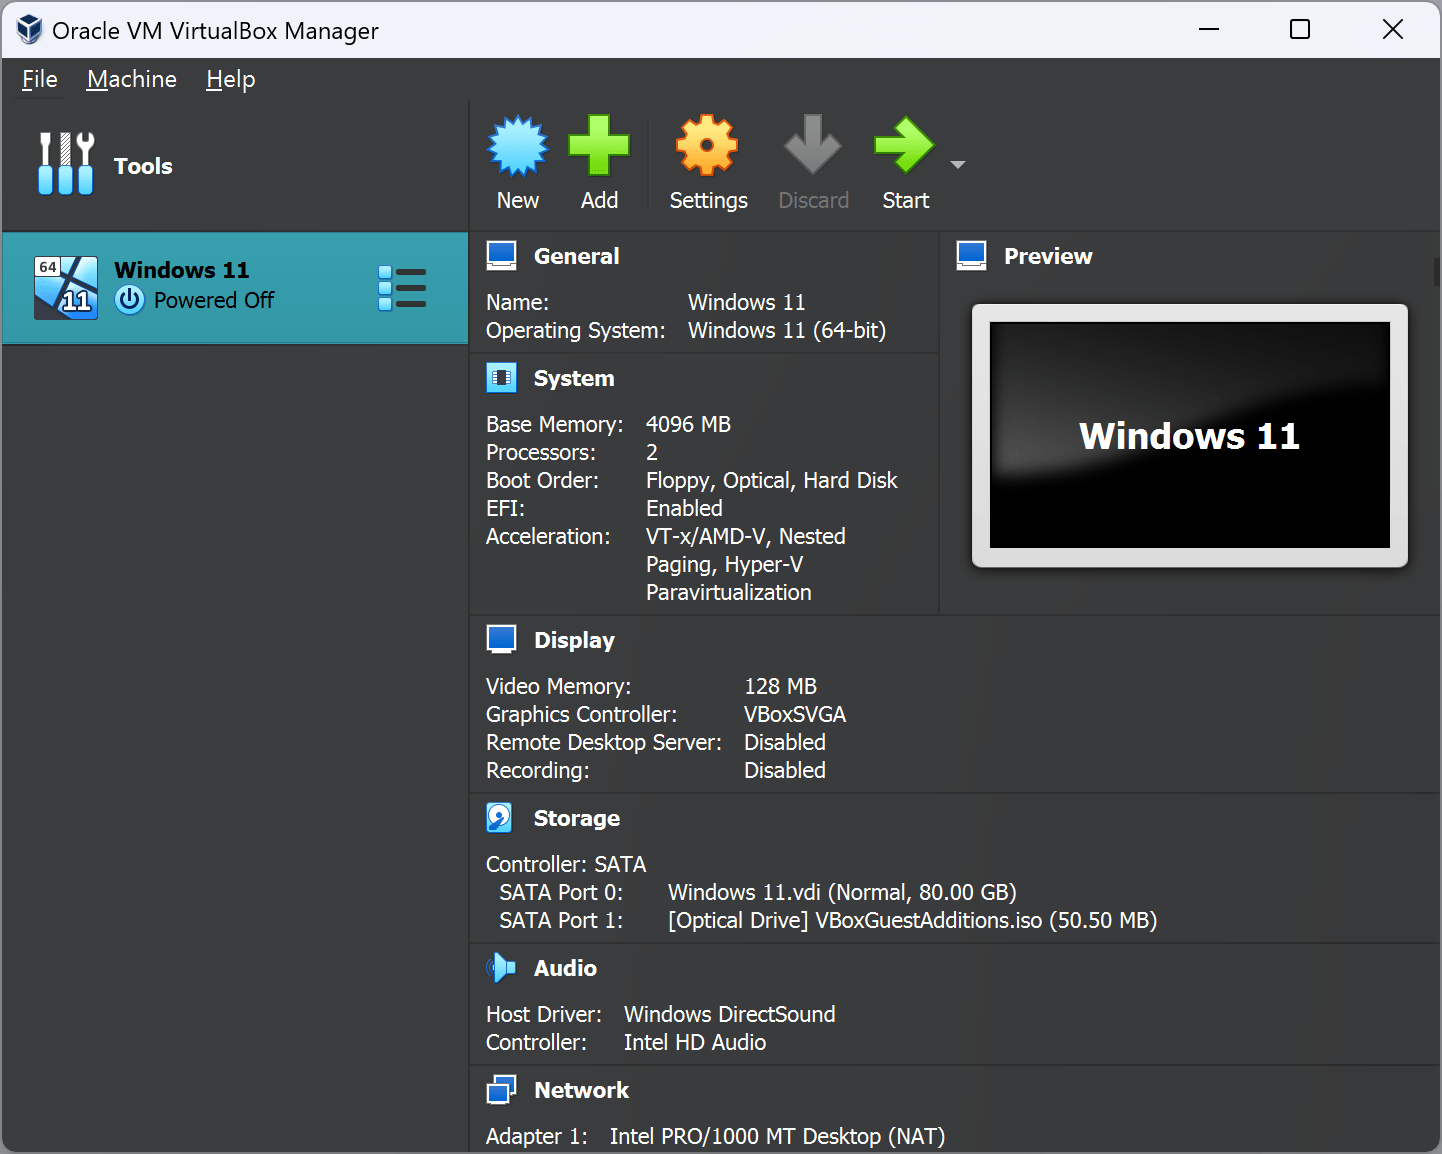The height and width of the screenshot is (1154, 1442).
Task: Open the Machine menu
Action: coord(132,79)
